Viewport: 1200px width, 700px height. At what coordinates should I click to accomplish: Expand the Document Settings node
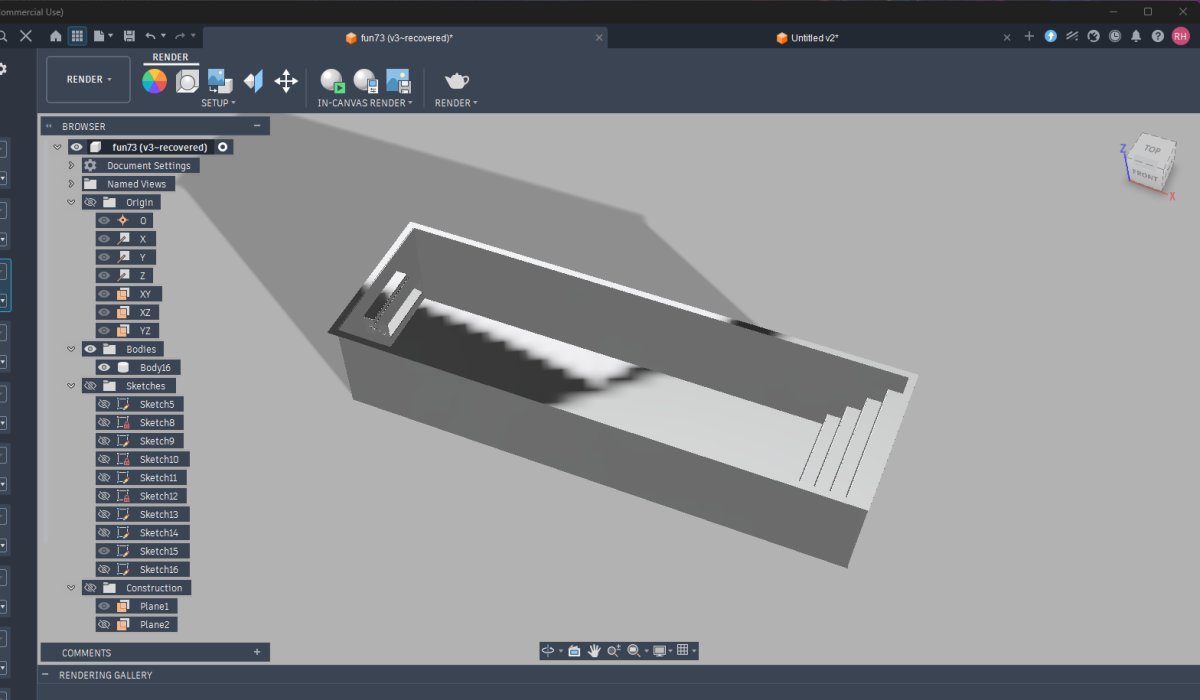[71, 165]
